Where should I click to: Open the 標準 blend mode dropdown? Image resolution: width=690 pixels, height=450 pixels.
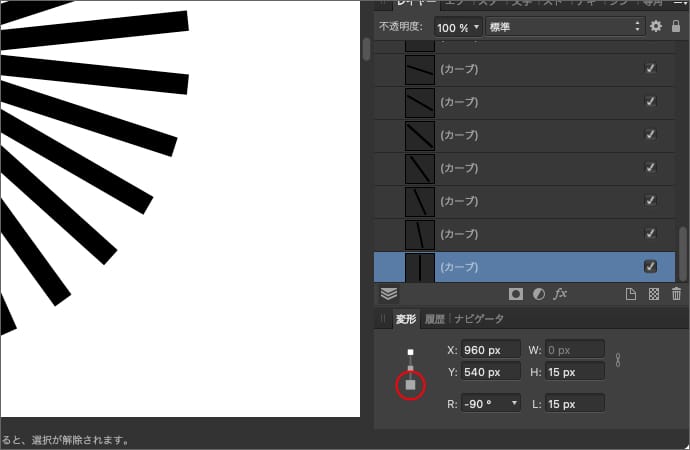click(563, 26)
